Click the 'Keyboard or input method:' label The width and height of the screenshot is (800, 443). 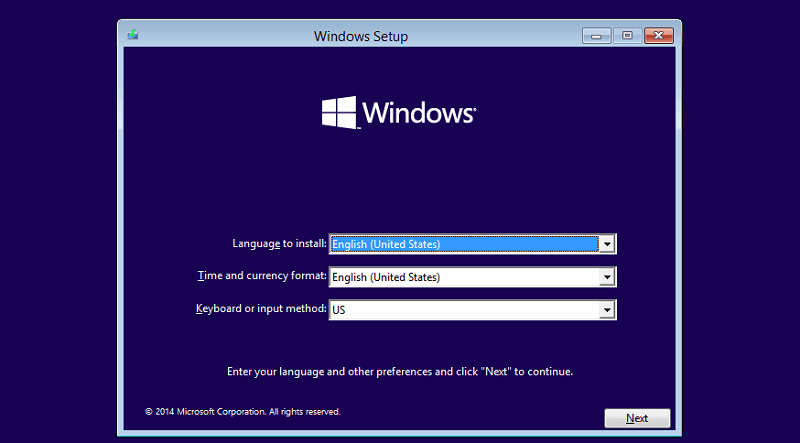click(261, 309)
